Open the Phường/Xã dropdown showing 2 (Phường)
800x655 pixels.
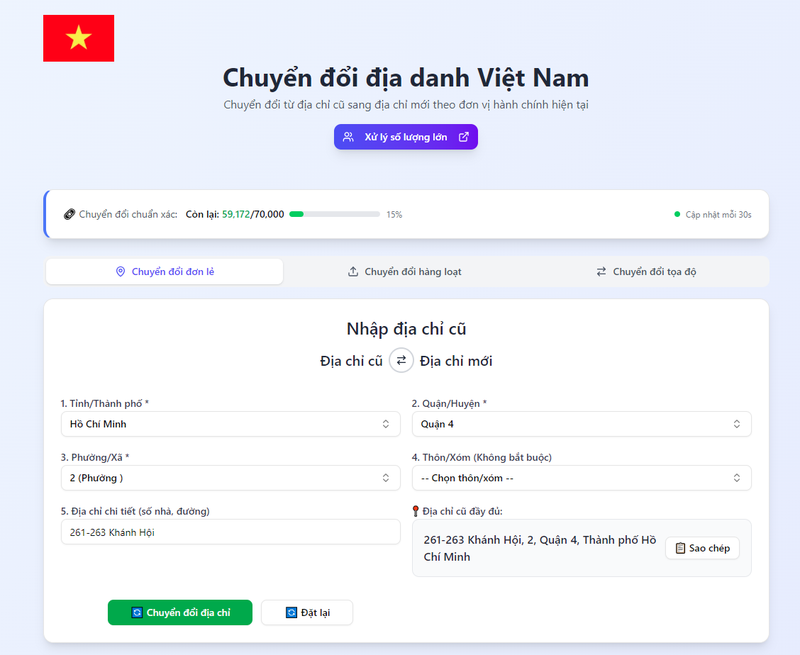(x=231, y=478)
